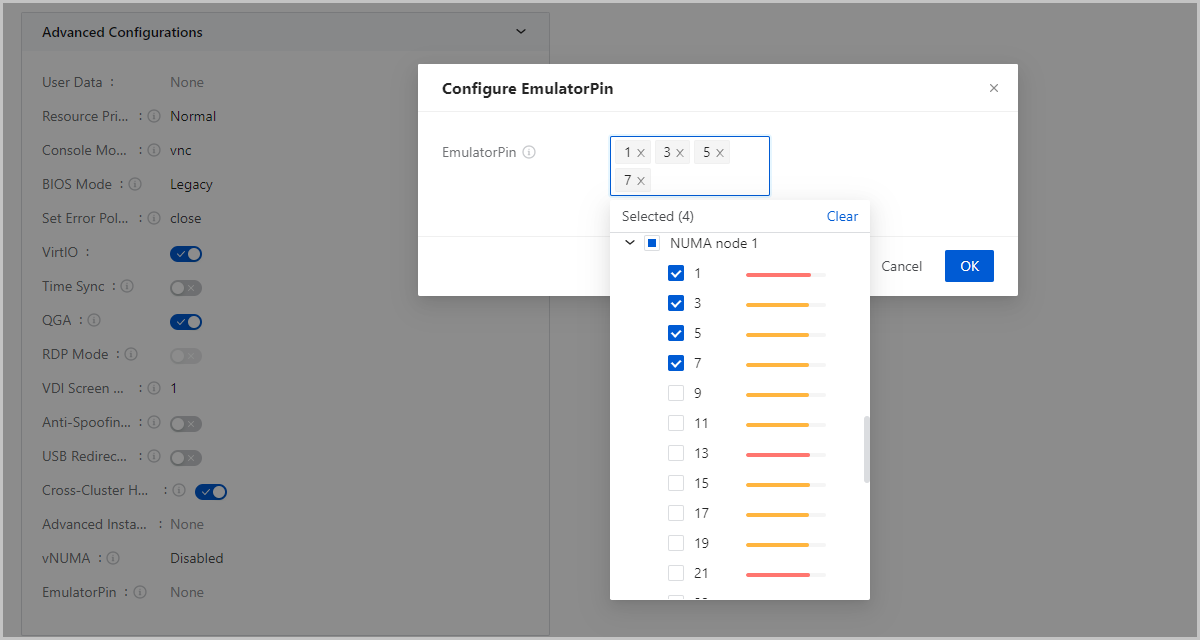The height and width of the screenshot is (640, 1200).
Task: Check CPU 19 checkbox
Action: (676, 543)
